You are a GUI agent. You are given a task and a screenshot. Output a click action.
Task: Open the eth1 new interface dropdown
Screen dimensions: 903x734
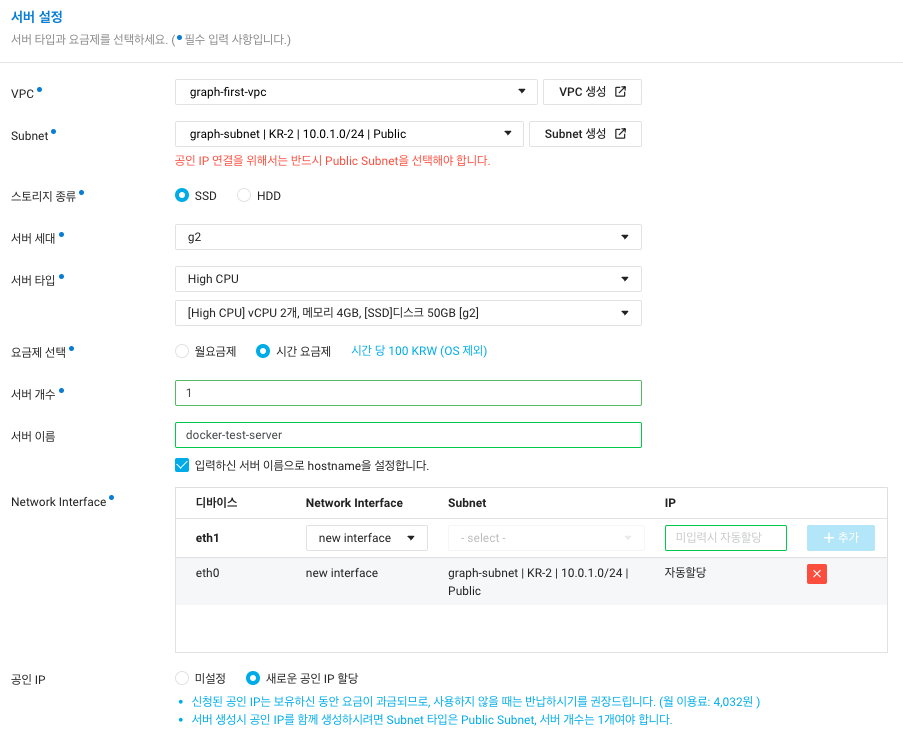click(x=366, y=538)
